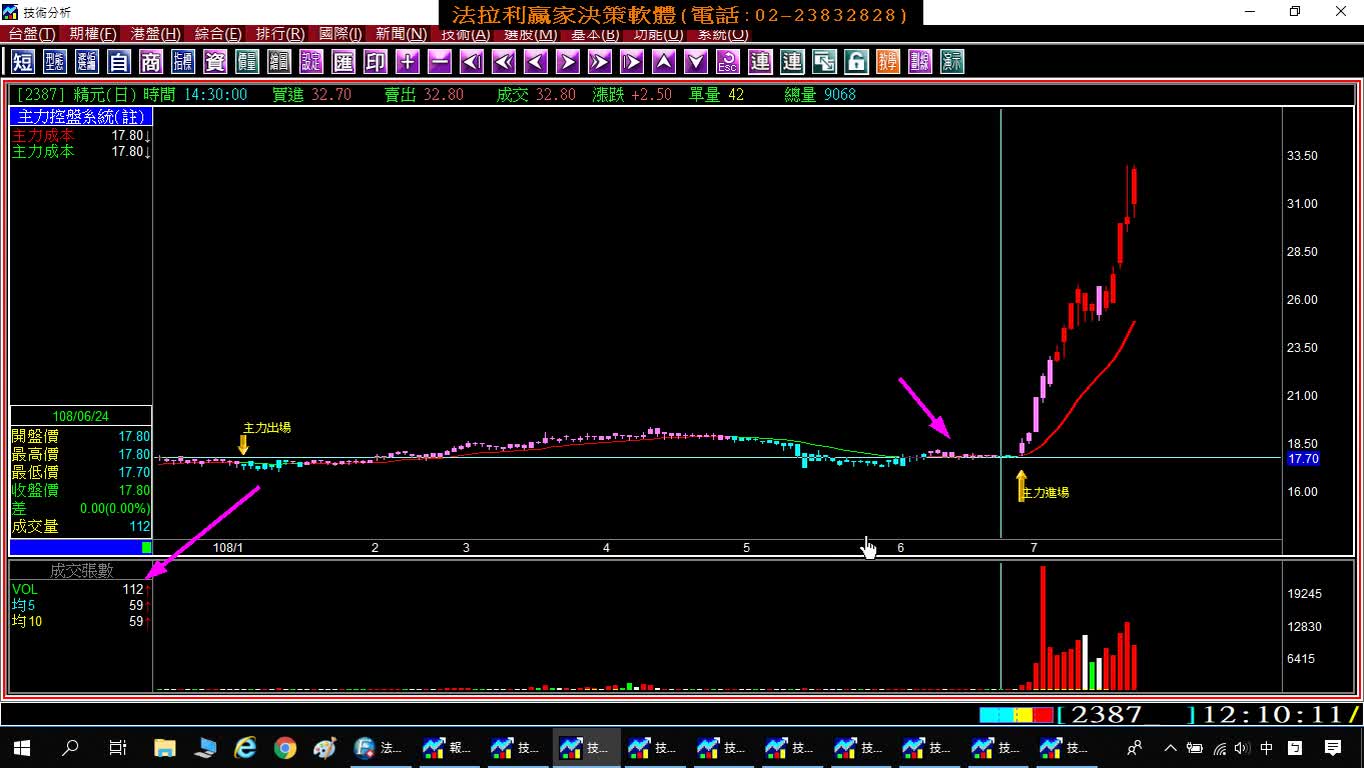The image size is (1364, 768).
Task: Click the 繪圖 drawing toolbar icon
Action: pyautogui.click(x=279, y=62)
